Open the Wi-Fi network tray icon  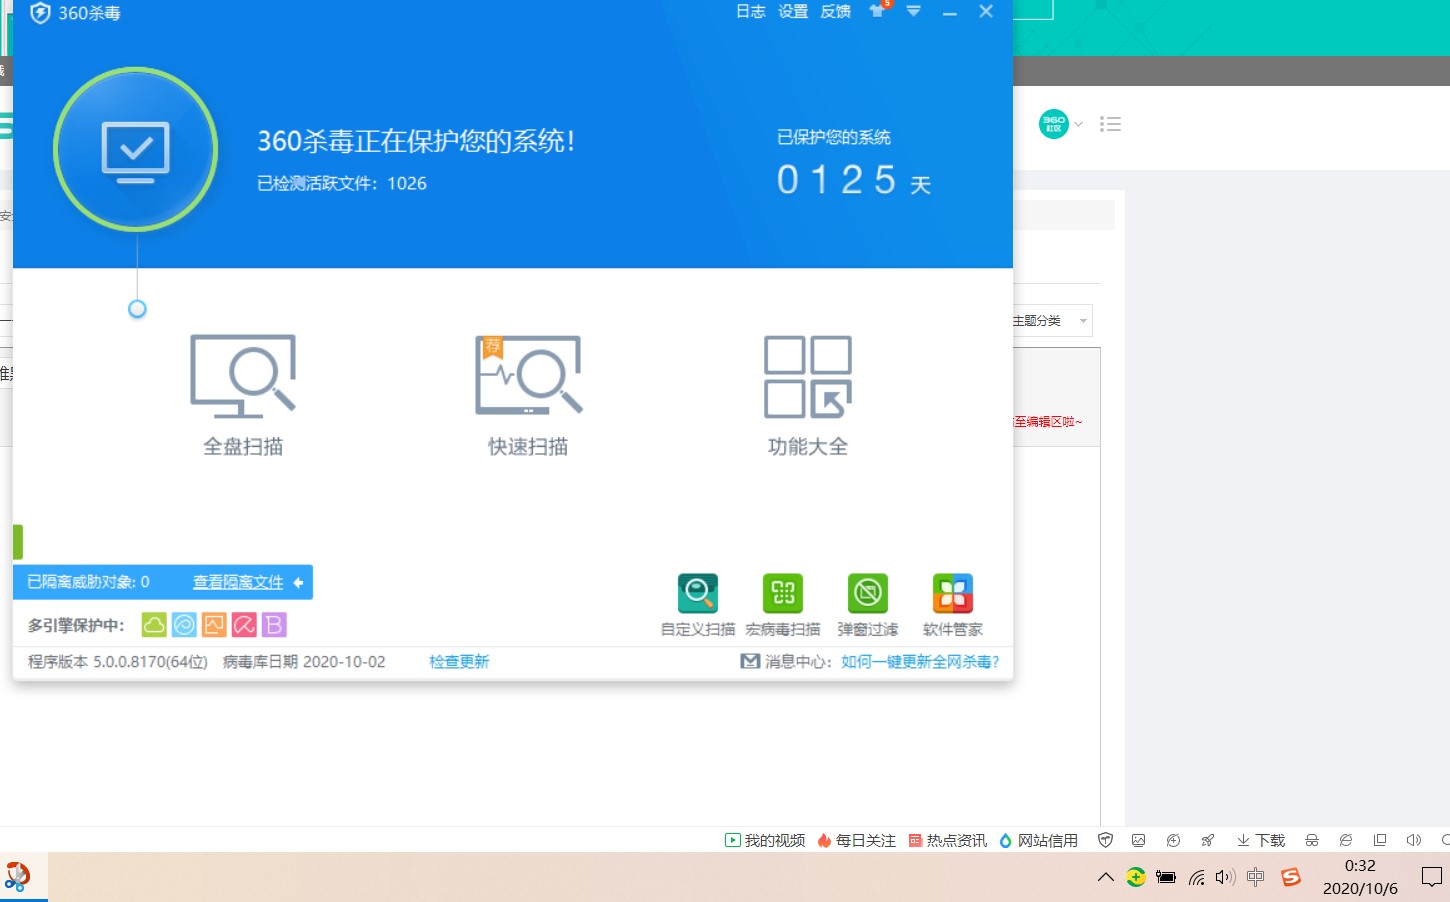(1196, 877)
